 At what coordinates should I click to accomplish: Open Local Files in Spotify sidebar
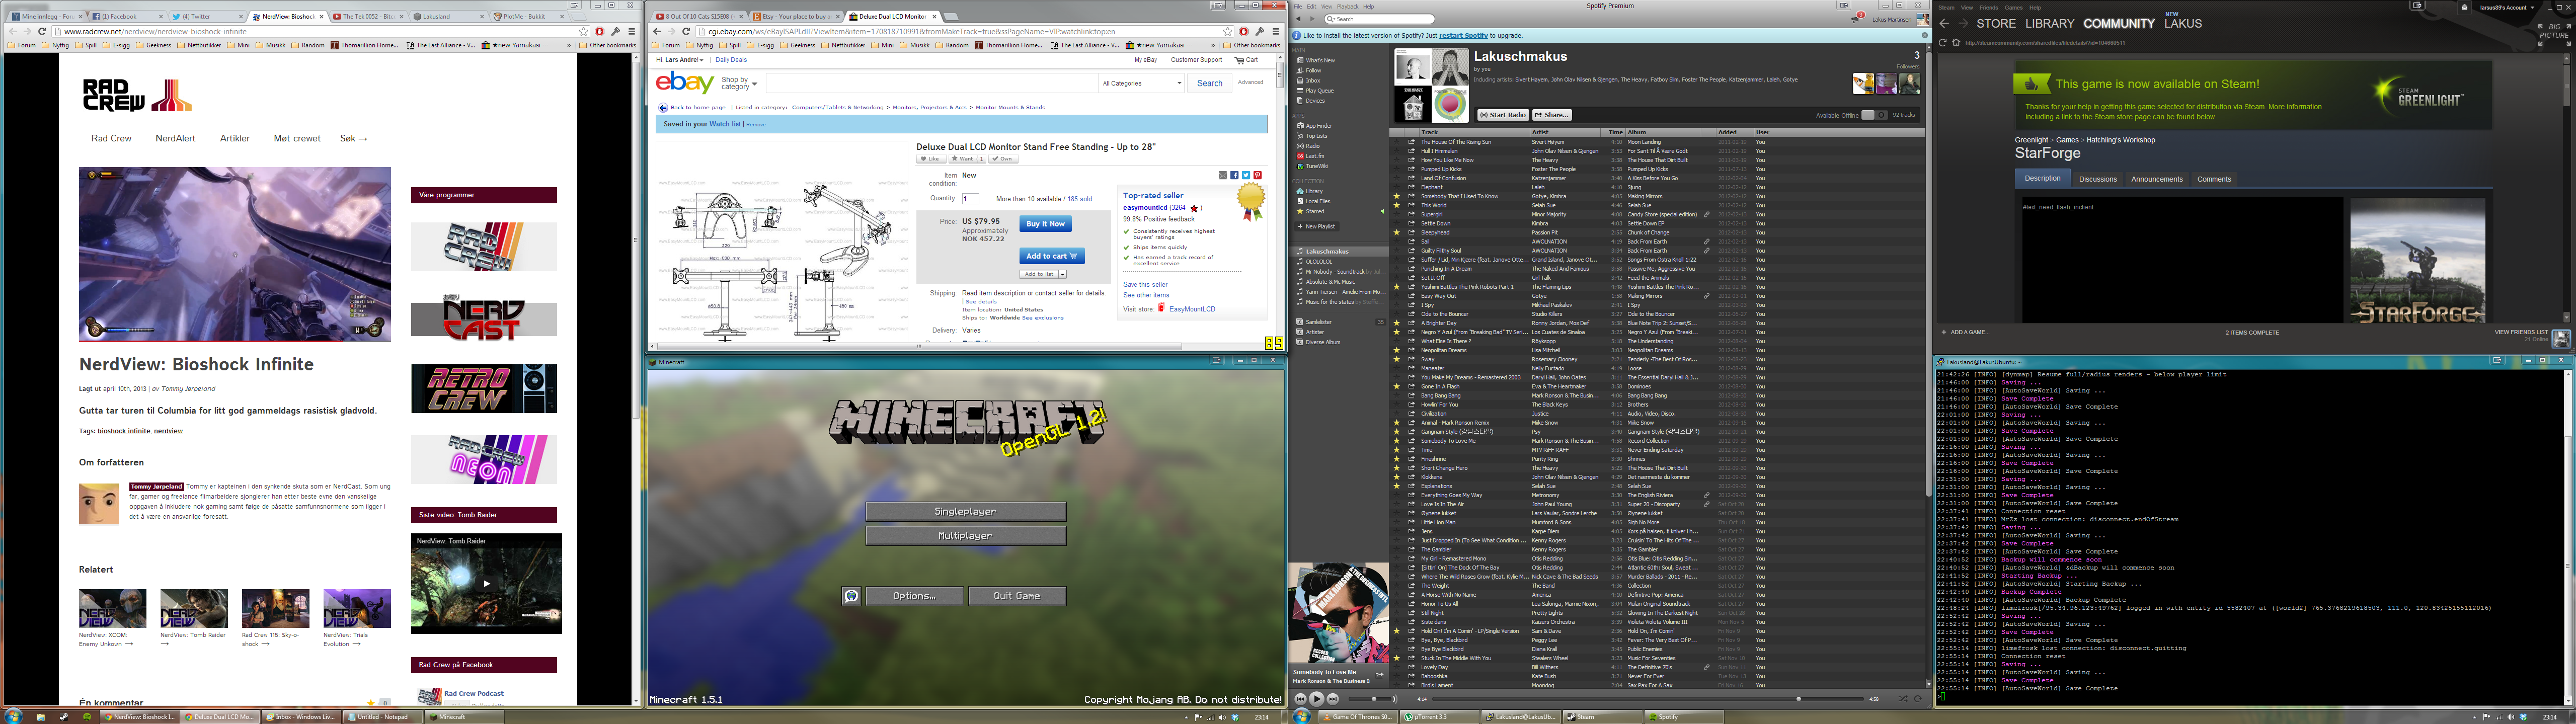point(1315,201)
